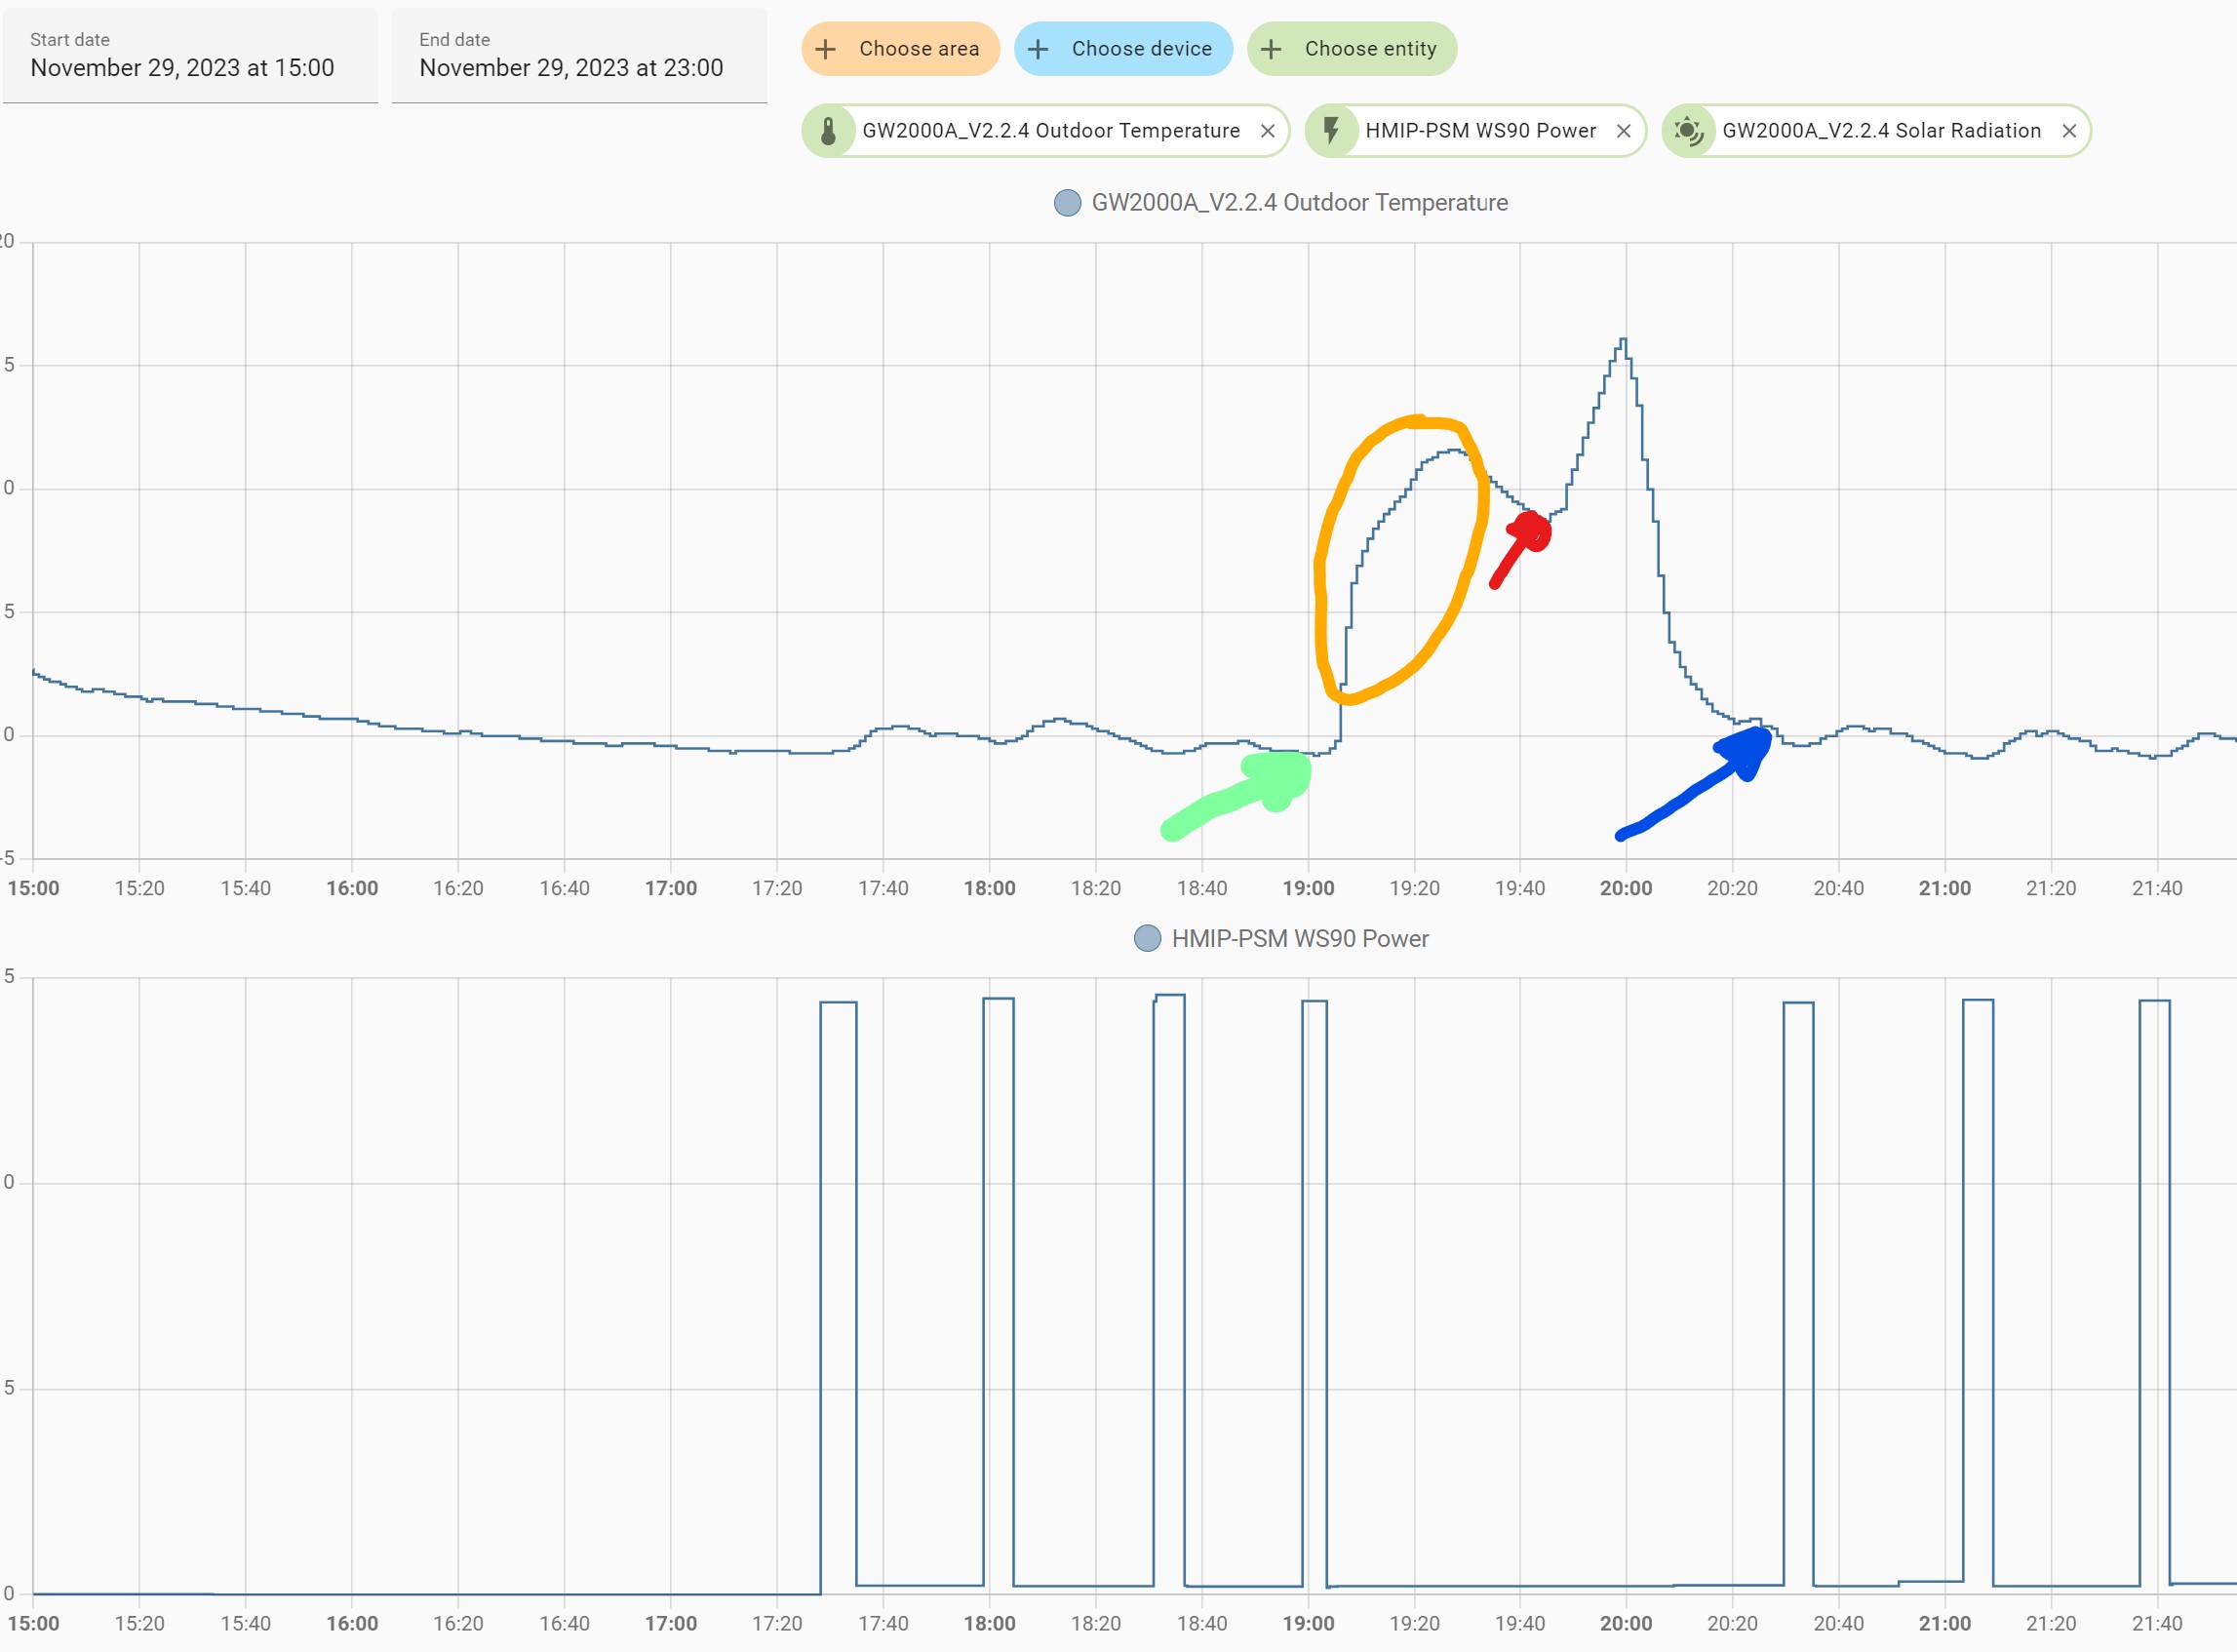Remove the Outdoor Temperature entity chip
Image resolution: width=2237 pixels, height=1652 pixels.
point(1267,131)
